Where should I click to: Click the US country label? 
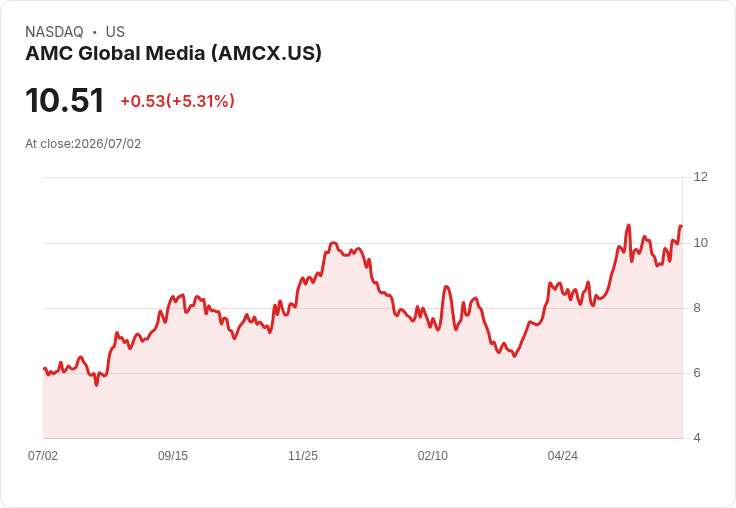pyautogui.click(x=115, y=32)
